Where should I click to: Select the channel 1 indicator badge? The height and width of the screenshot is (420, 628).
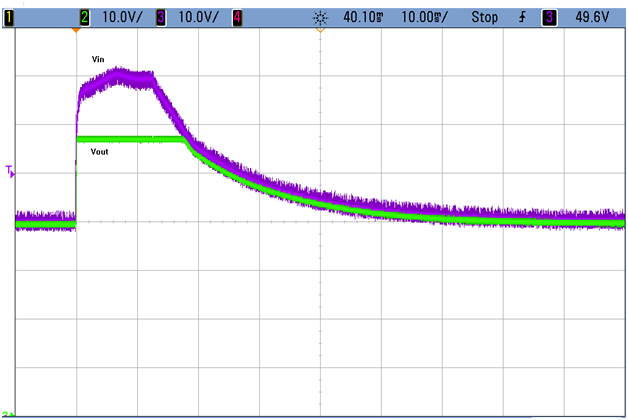[x=8, y=16]
